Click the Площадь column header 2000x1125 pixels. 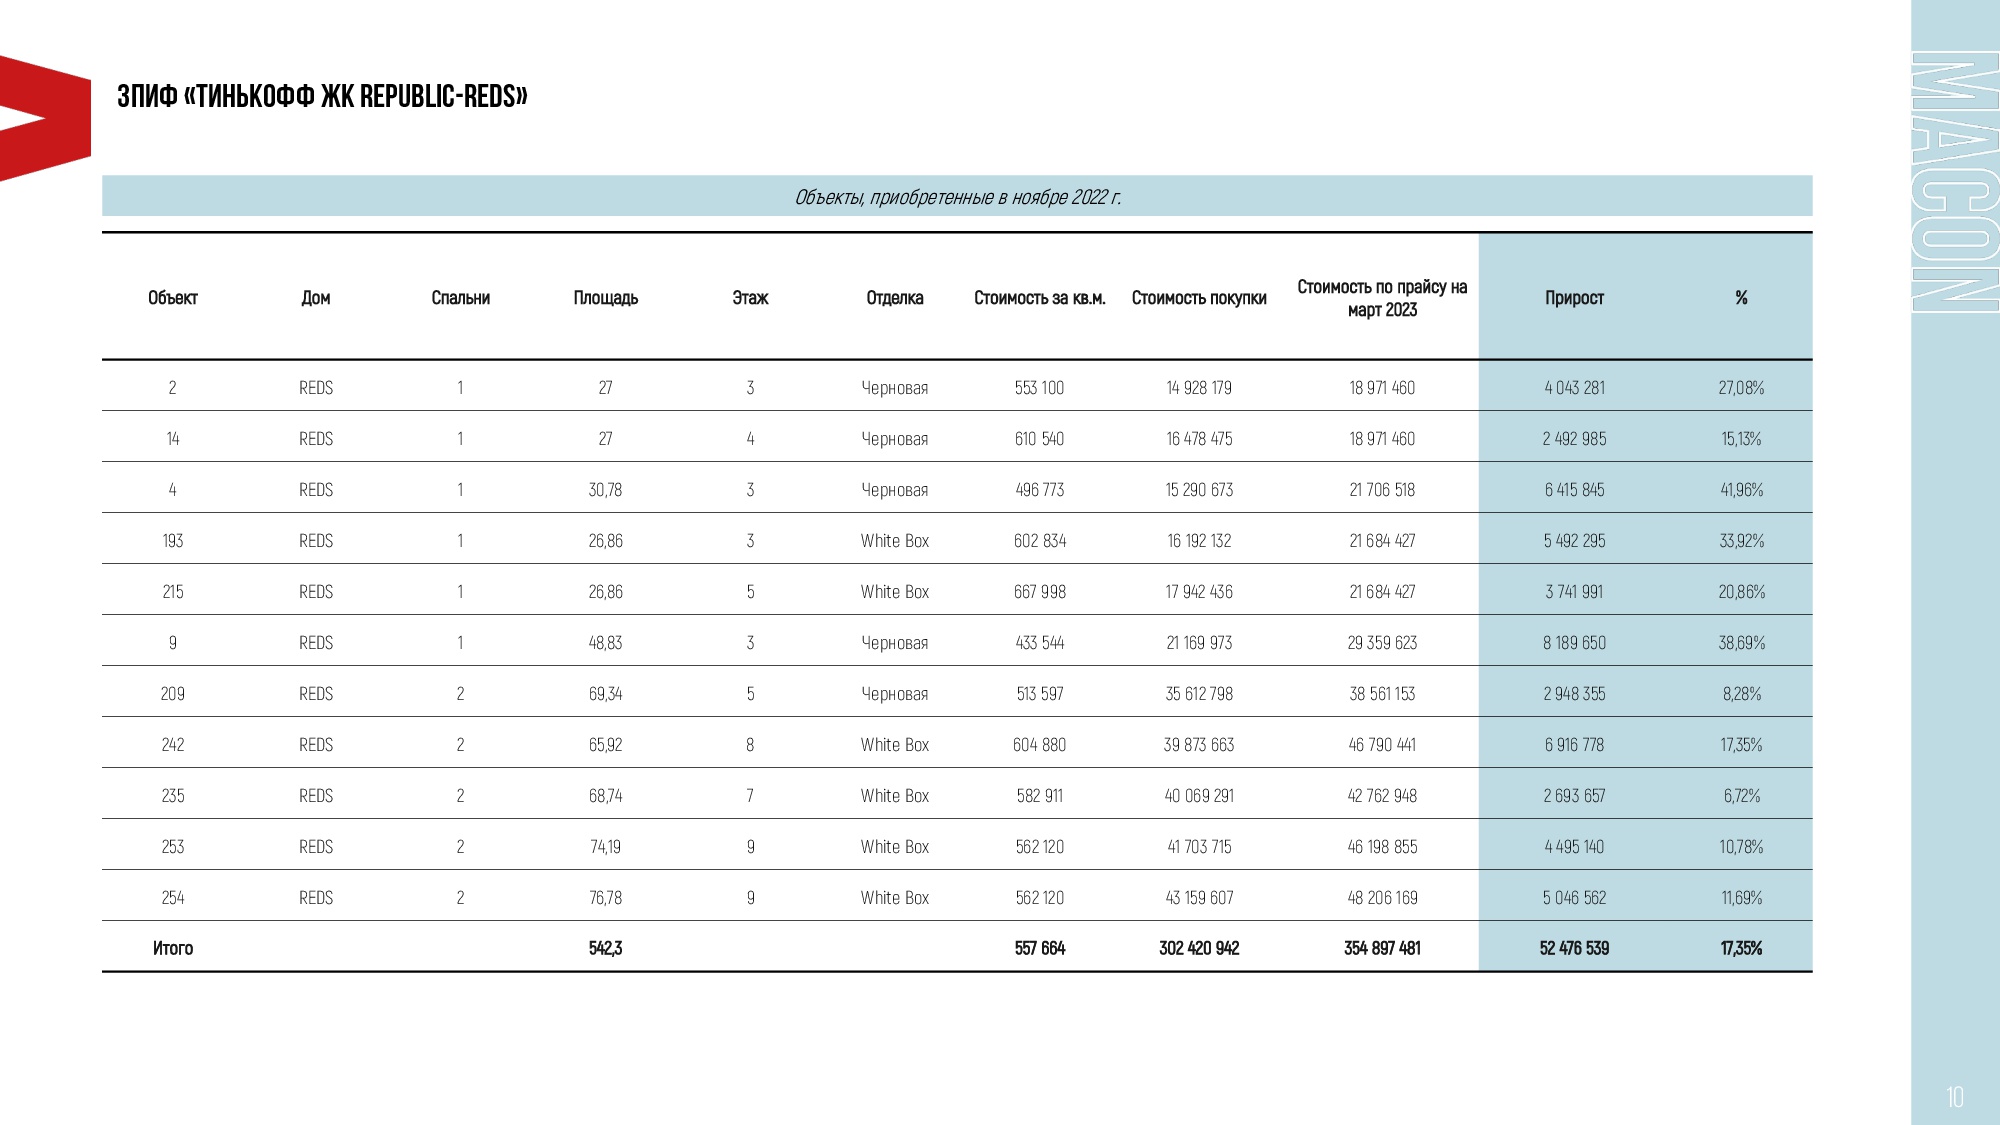point(605,298)
